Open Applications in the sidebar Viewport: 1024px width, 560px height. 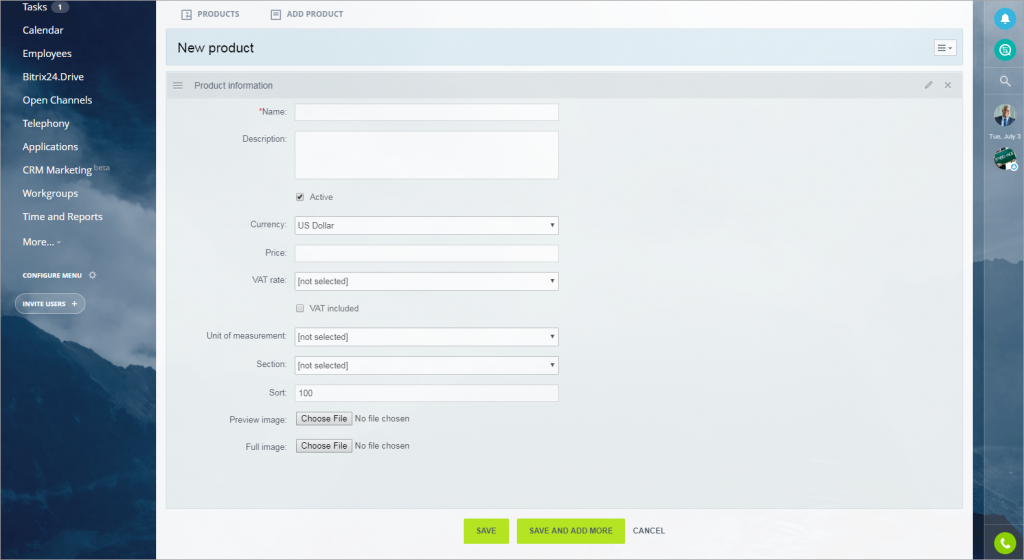click(x=50, y=147)
